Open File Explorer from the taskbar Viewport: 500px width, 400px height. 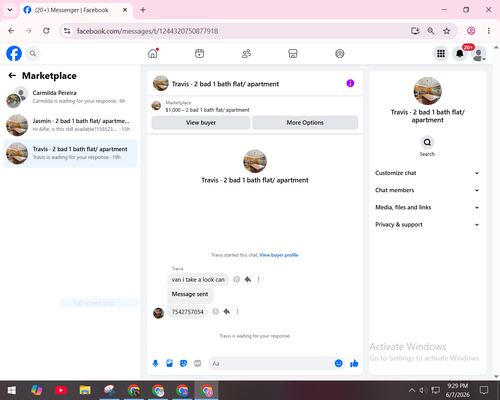[x=85, y=390]
